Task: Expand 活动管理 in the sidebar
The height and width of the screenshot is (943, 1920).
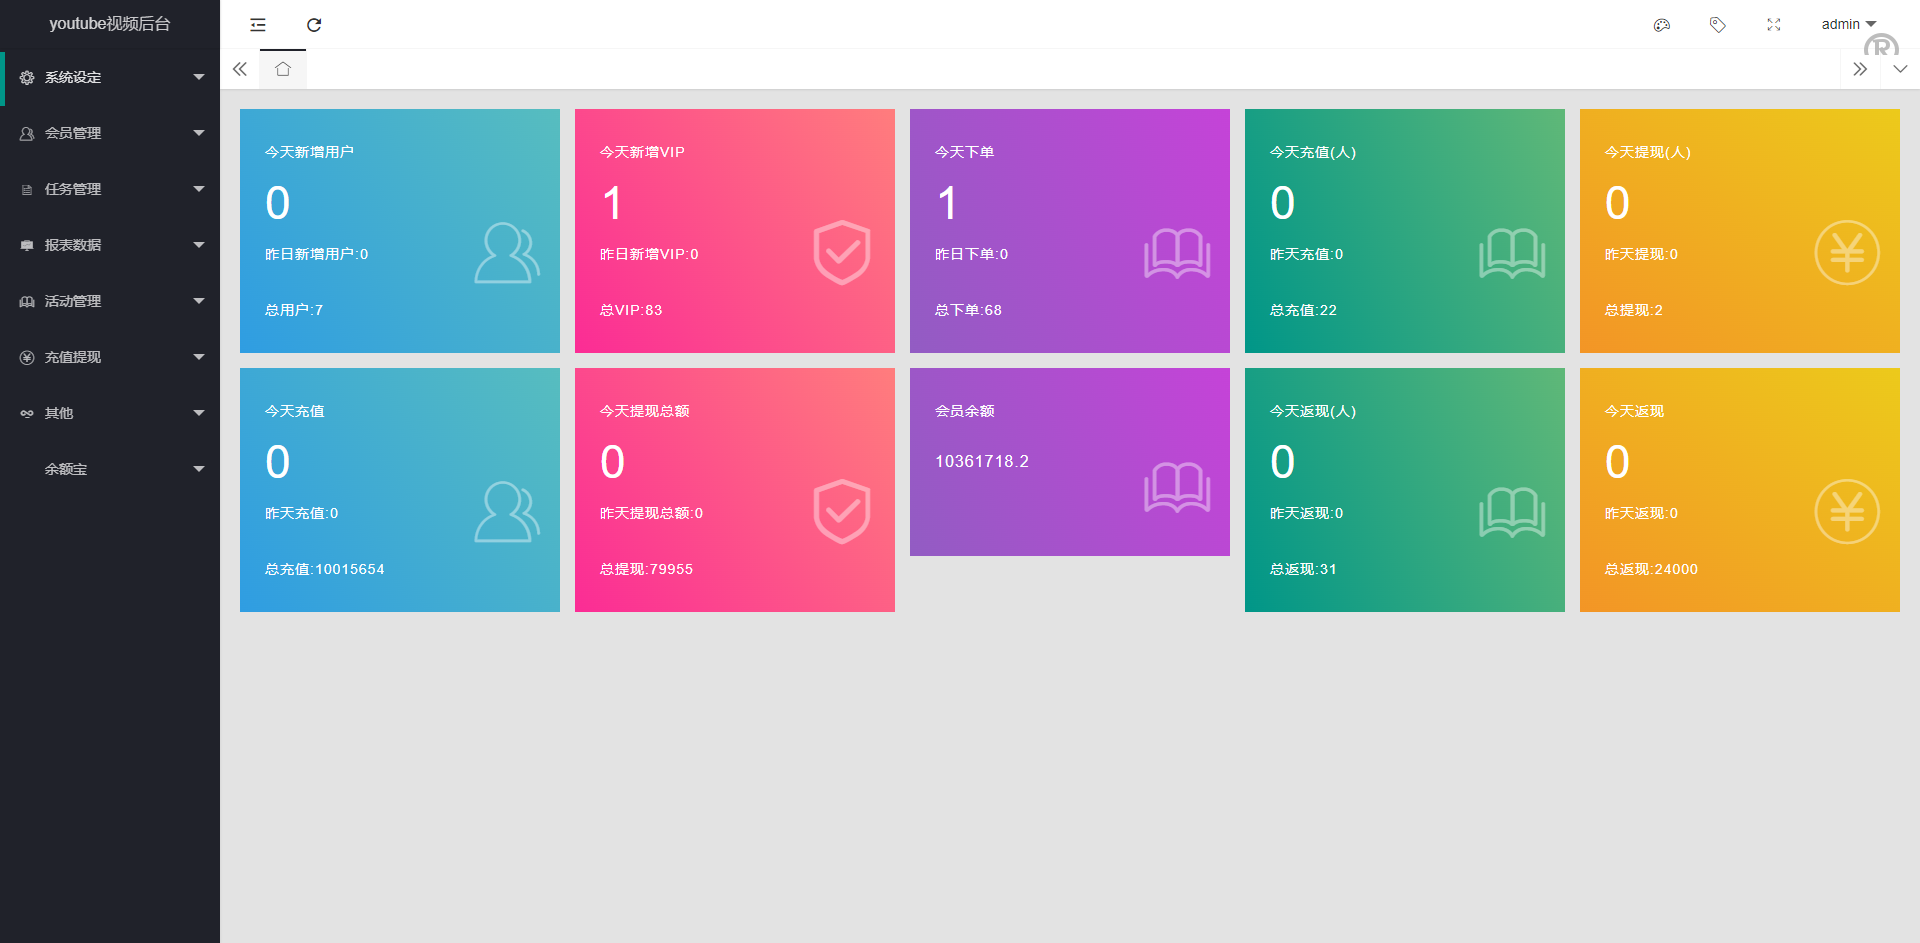Action: [110, 301]
